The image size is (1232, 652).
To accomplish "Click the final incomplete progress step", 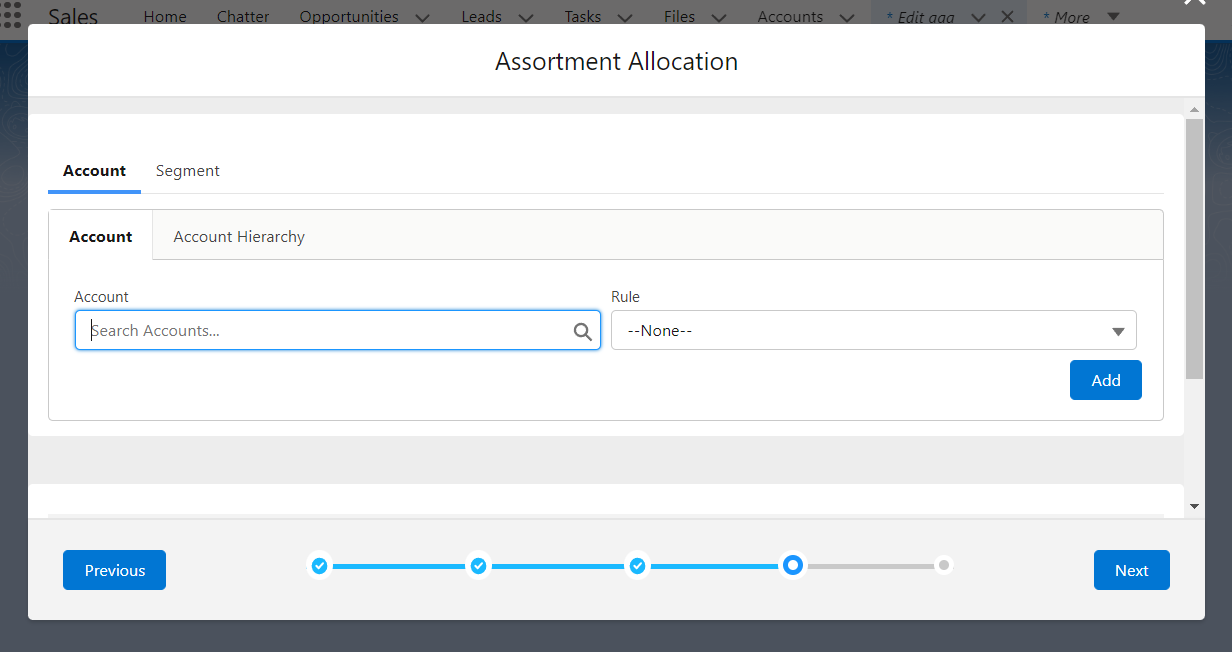I will pyautogui.click(x=943, y=566).
